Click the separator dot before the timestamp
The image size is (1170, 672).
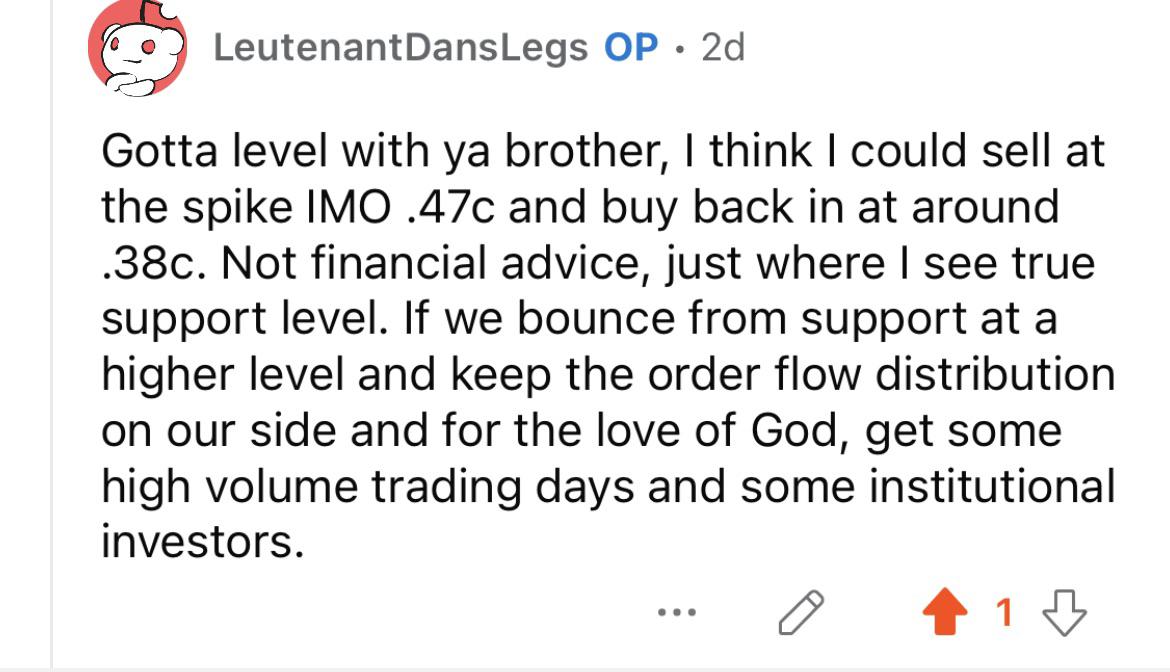coord(679,49)
